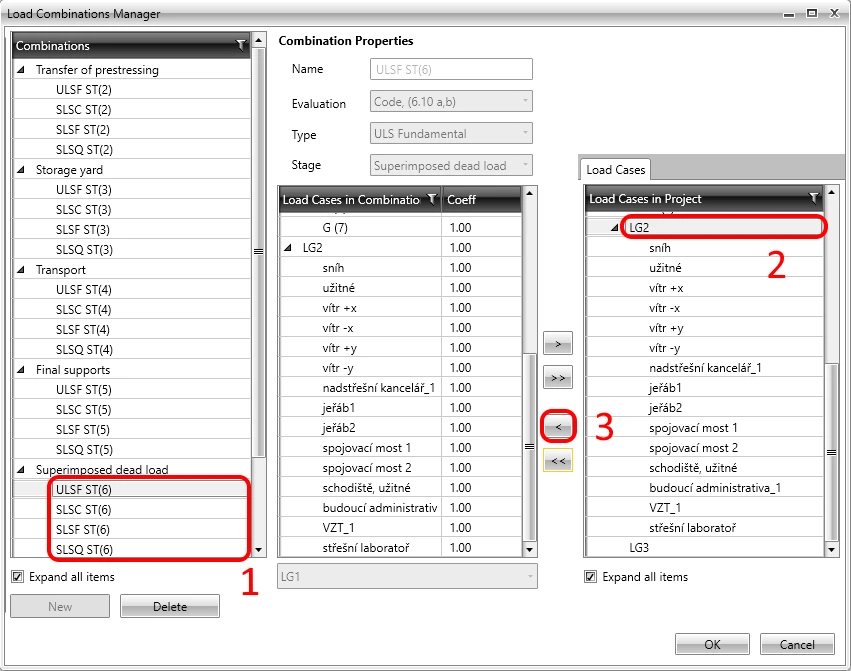The height and width of the screenshot is (671, 851).
Task: Collapse LG2 in Load Cases in Combination
Action: pyautogui.click(x=288, y=248)
